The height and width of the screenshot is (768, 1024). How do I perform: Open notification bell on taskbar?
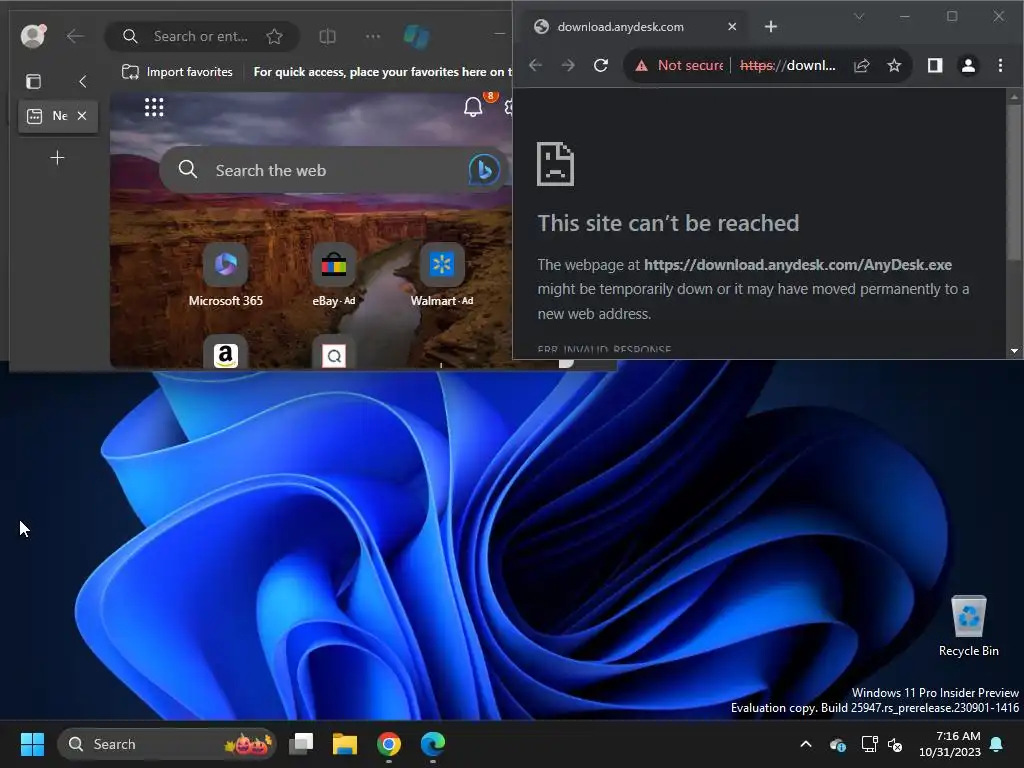tap(997, 744)
